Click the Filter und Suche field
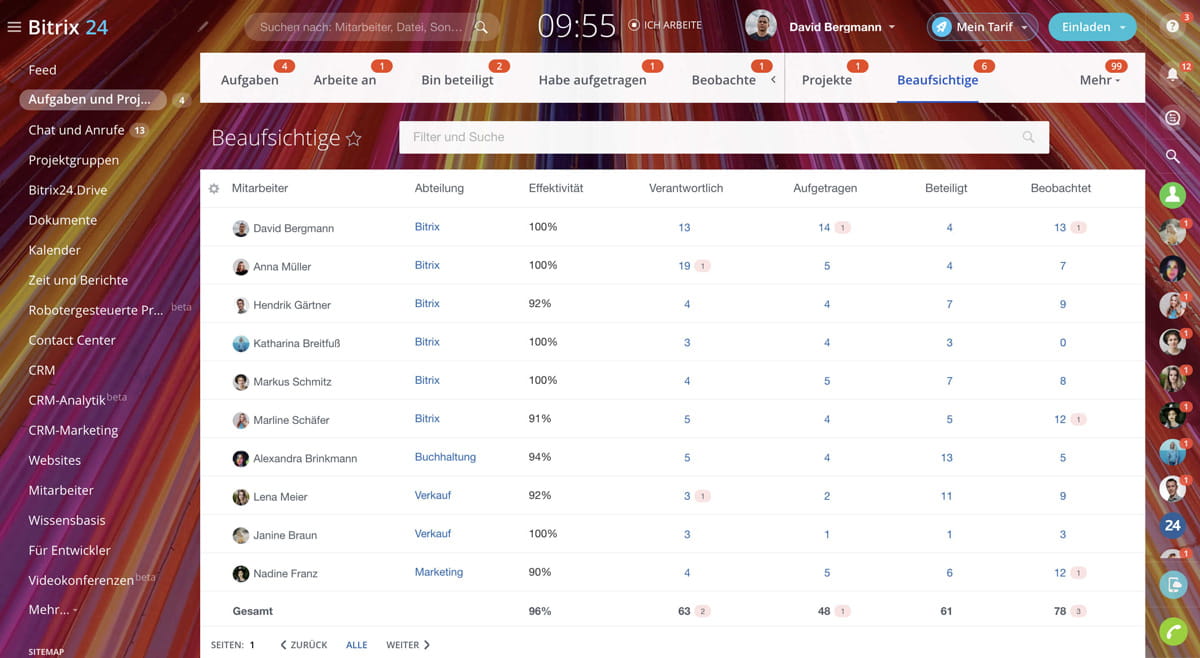 tap(710, 137)
